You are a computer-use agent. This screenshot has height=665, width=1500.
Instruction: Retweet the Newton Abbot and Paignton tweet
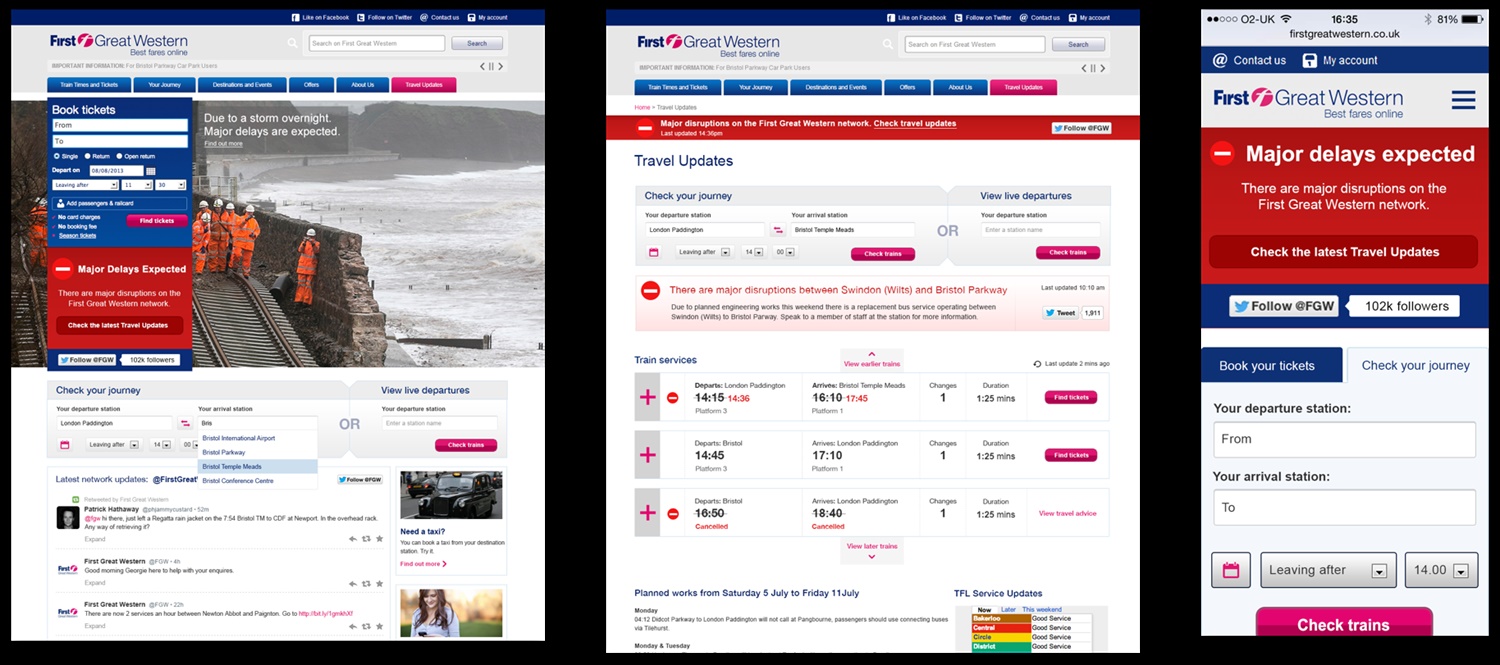(365, 626)
